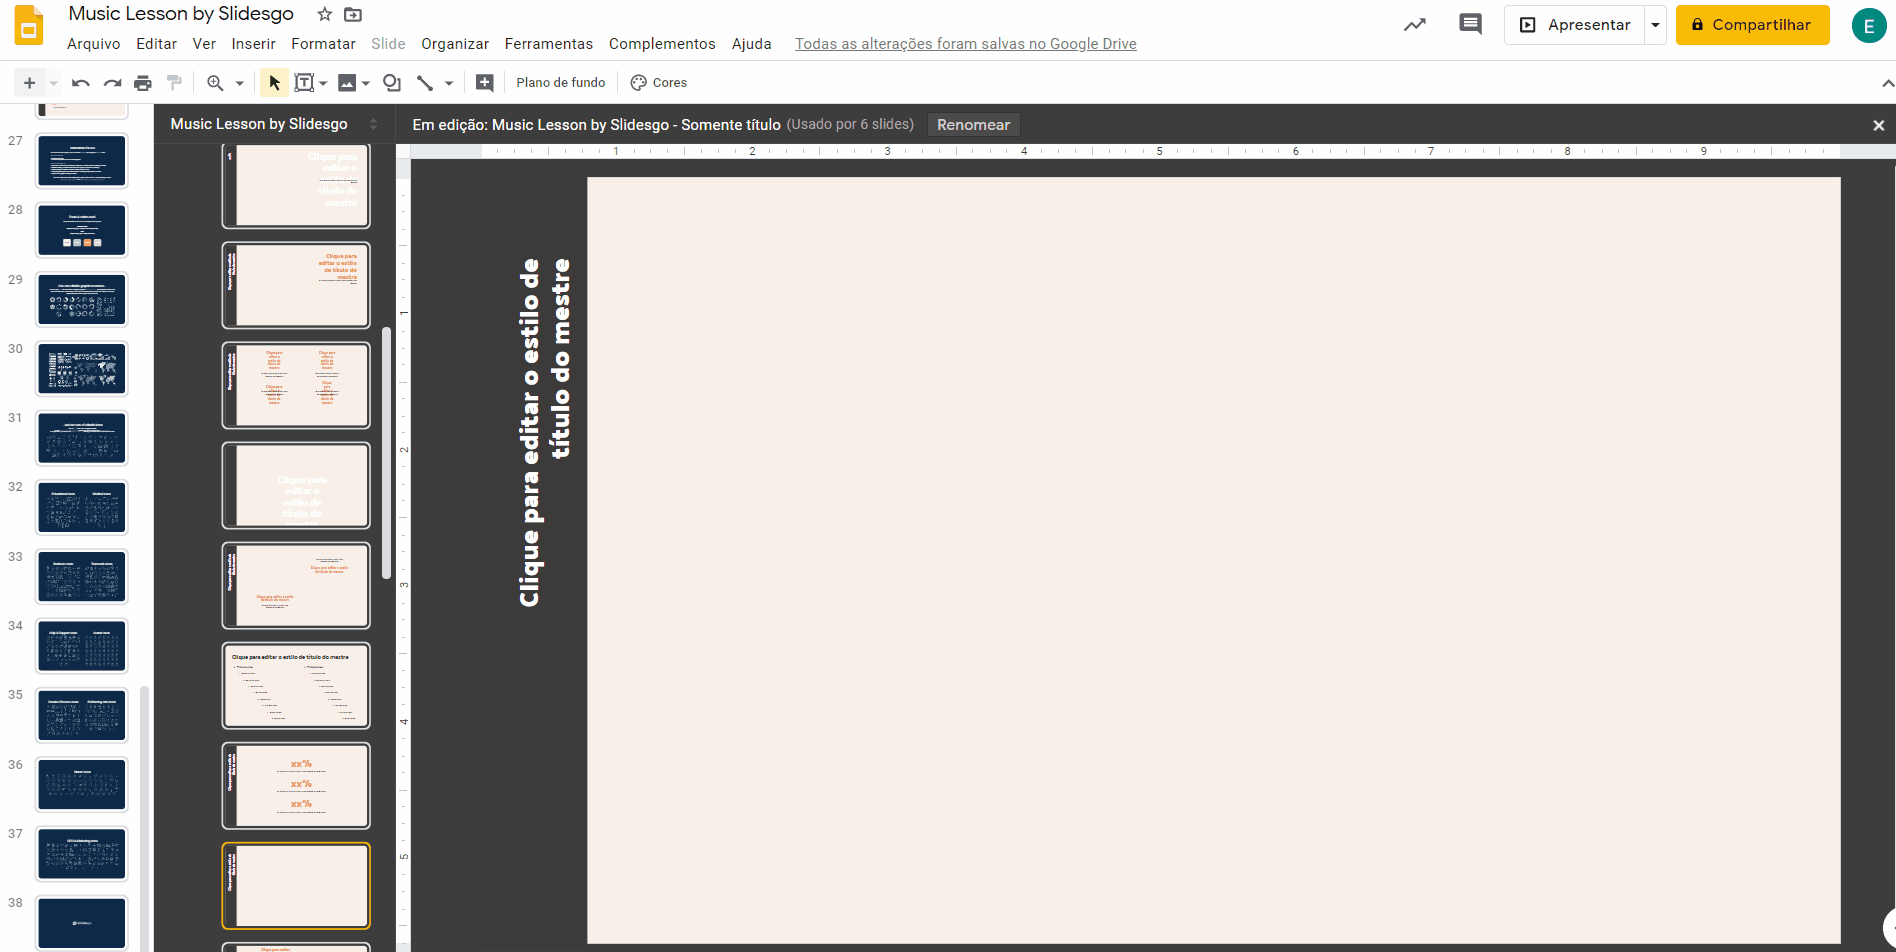Open text box placeholder dropdown arrow

[324, 83]
